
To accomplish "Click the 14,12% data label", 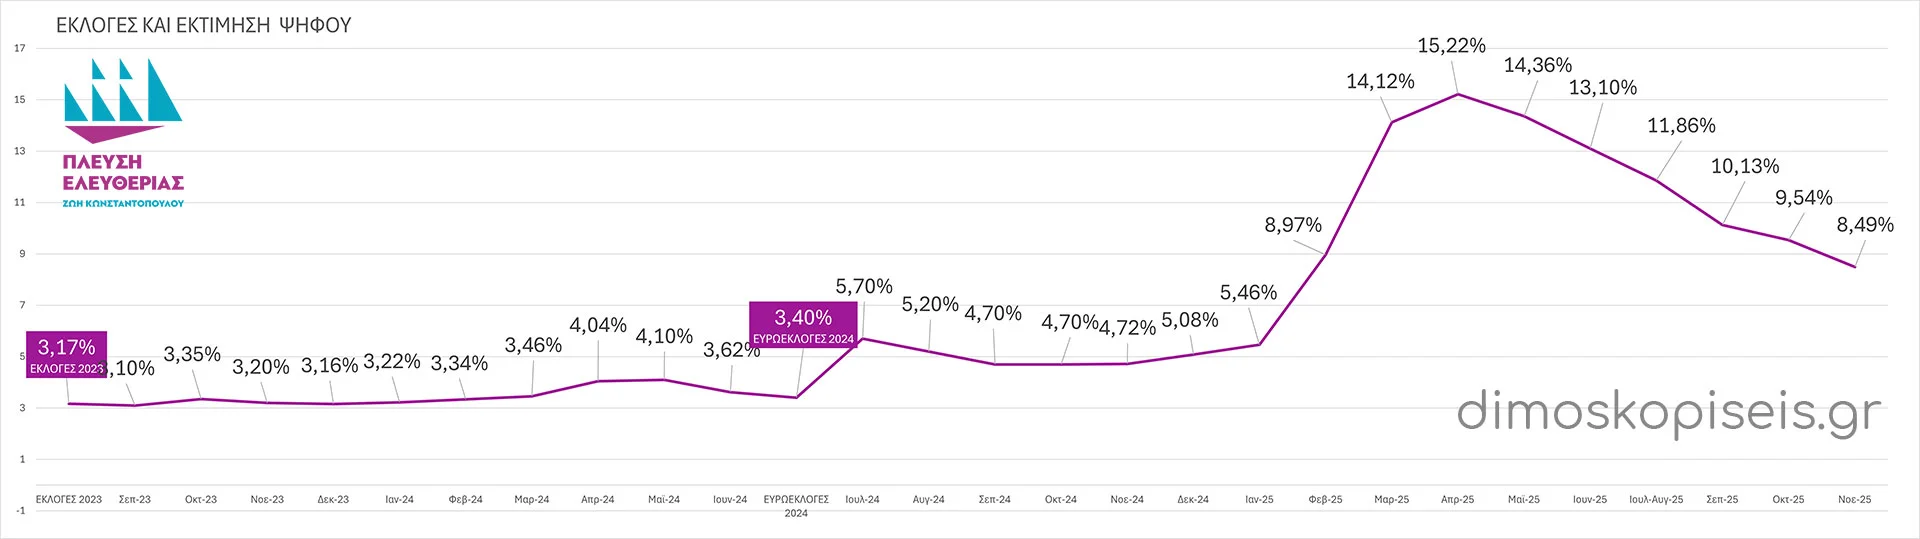I will coord(1380,82).
